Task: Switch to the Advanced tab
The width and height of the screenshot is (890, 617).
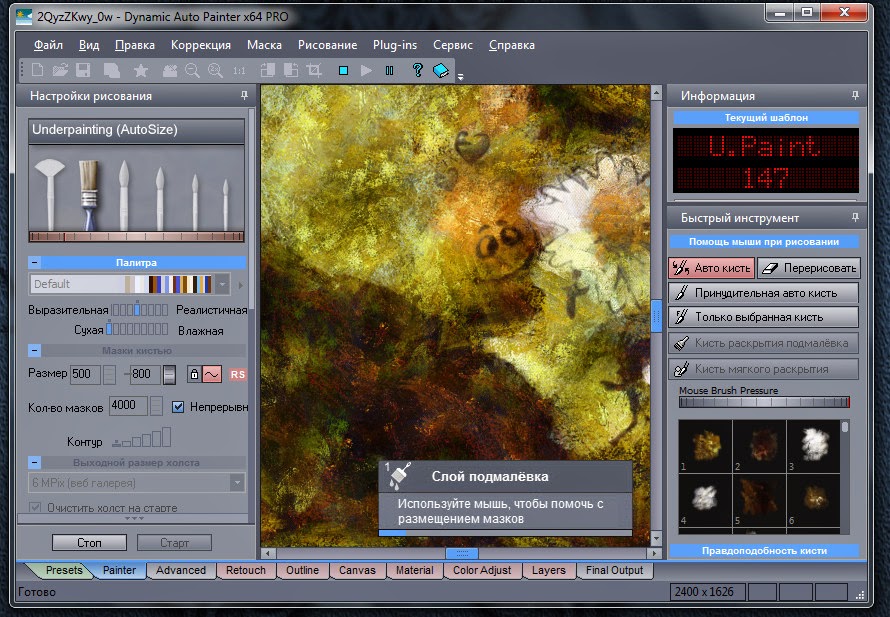Action: 180,570
